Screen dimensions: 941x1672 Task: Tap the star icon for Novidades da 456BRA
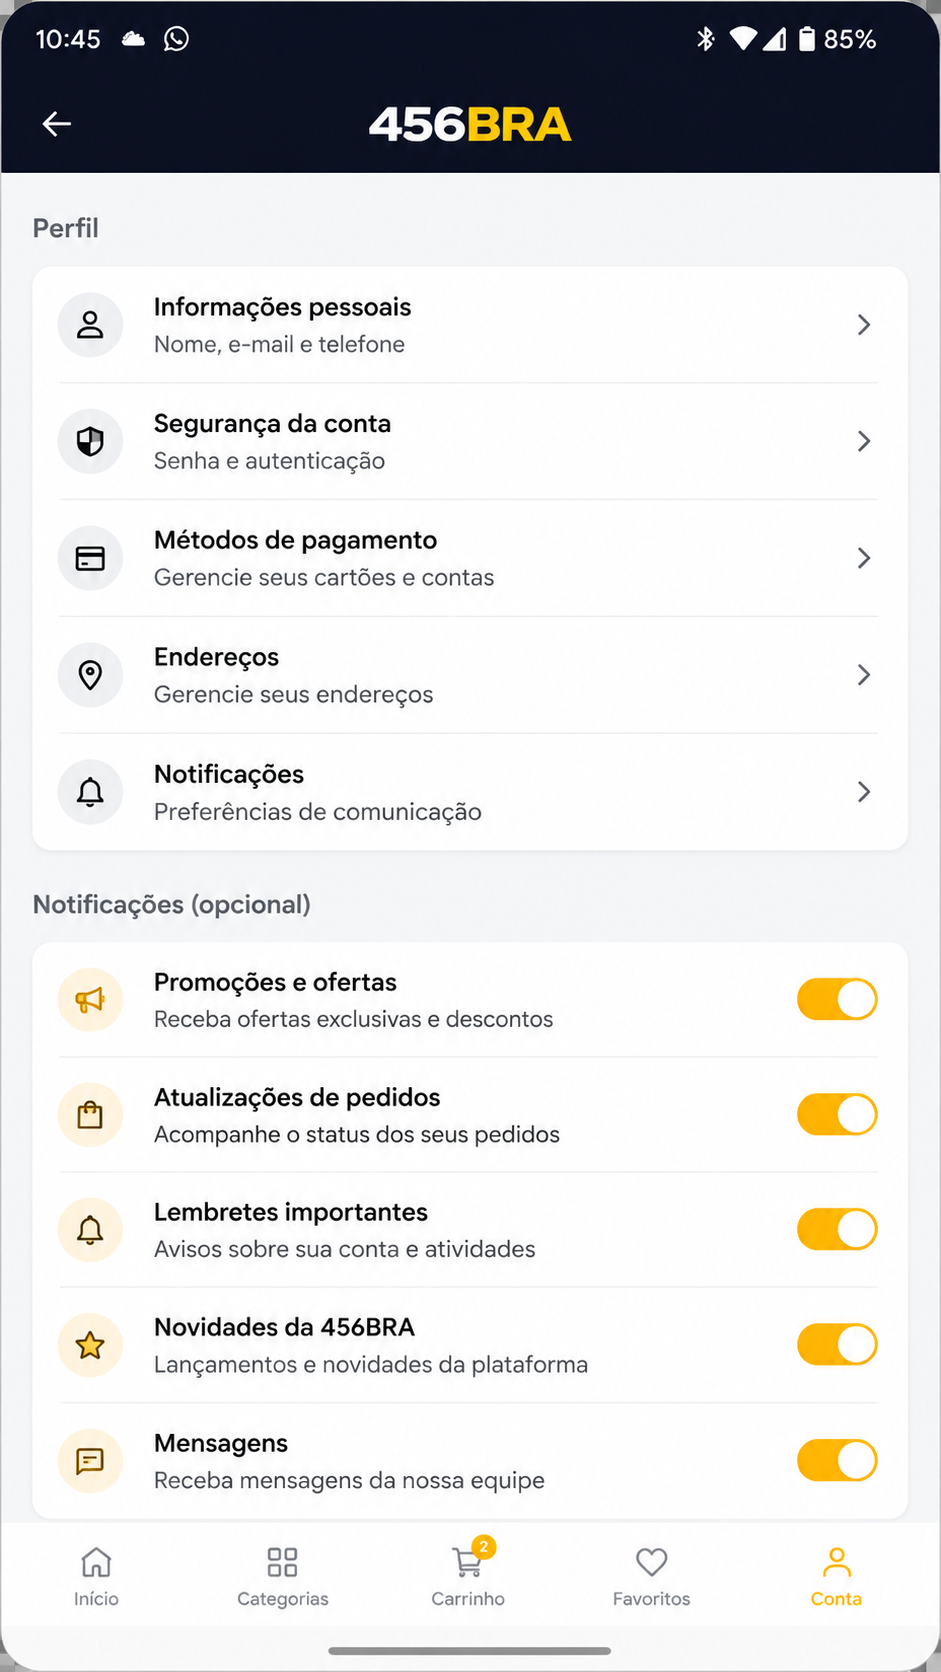pyautogui.click(x=90, y=1345)
